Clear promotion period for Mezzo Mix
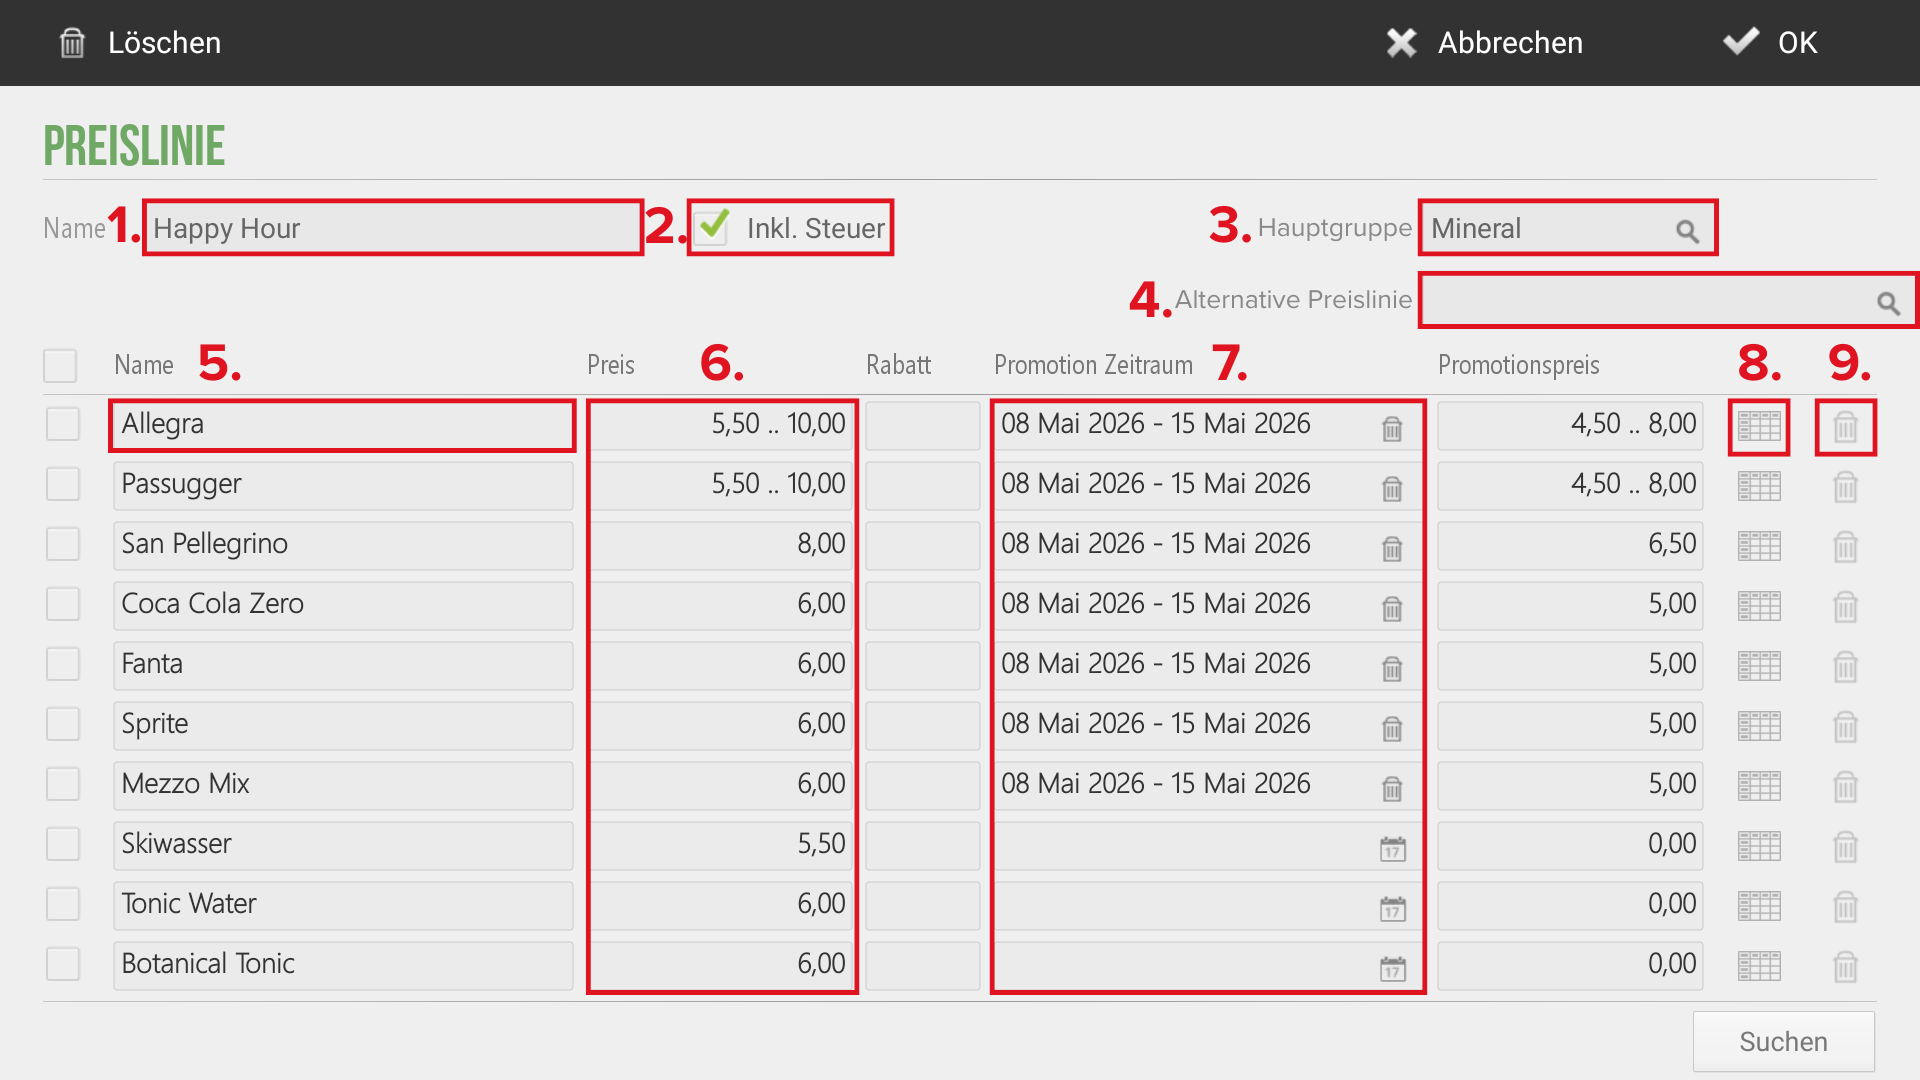The image size is (1920, 1080). pos(1392,789)
